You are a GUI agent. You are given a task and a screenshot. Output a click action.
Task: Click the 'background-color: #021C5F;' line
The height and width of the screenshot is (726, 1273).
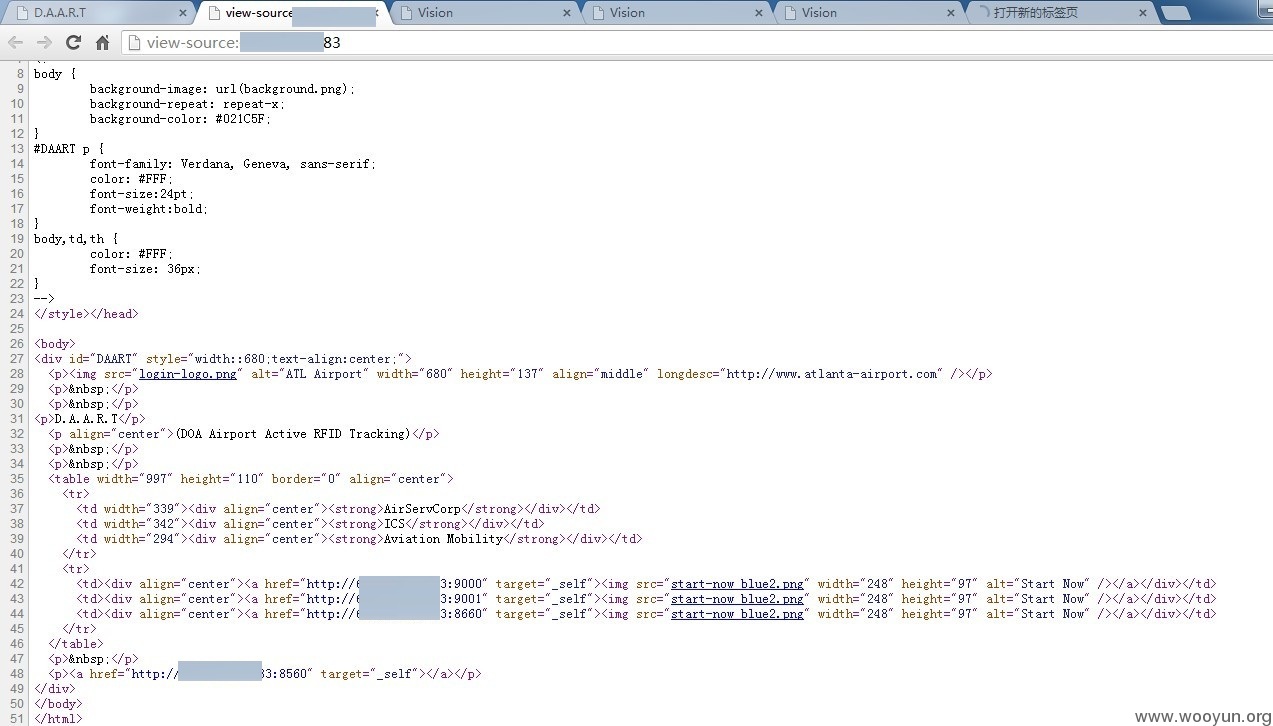[x=180, y=119]
